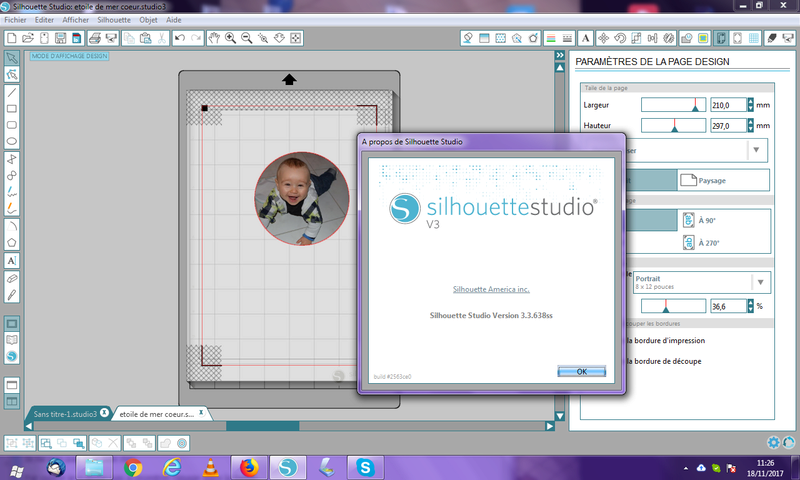Adjust the 36,6 percent stepper

750,306
